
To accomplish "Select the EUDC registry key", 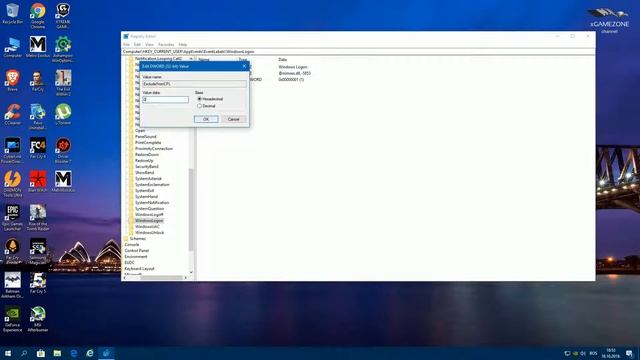I will (x=129, y=262).
